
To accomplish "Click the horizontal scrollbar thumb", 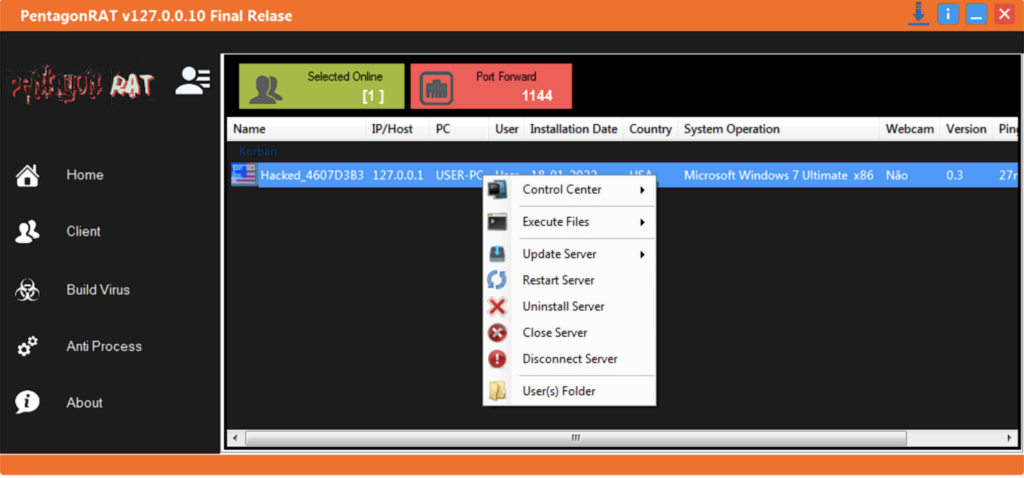I will tap(575, 438).
